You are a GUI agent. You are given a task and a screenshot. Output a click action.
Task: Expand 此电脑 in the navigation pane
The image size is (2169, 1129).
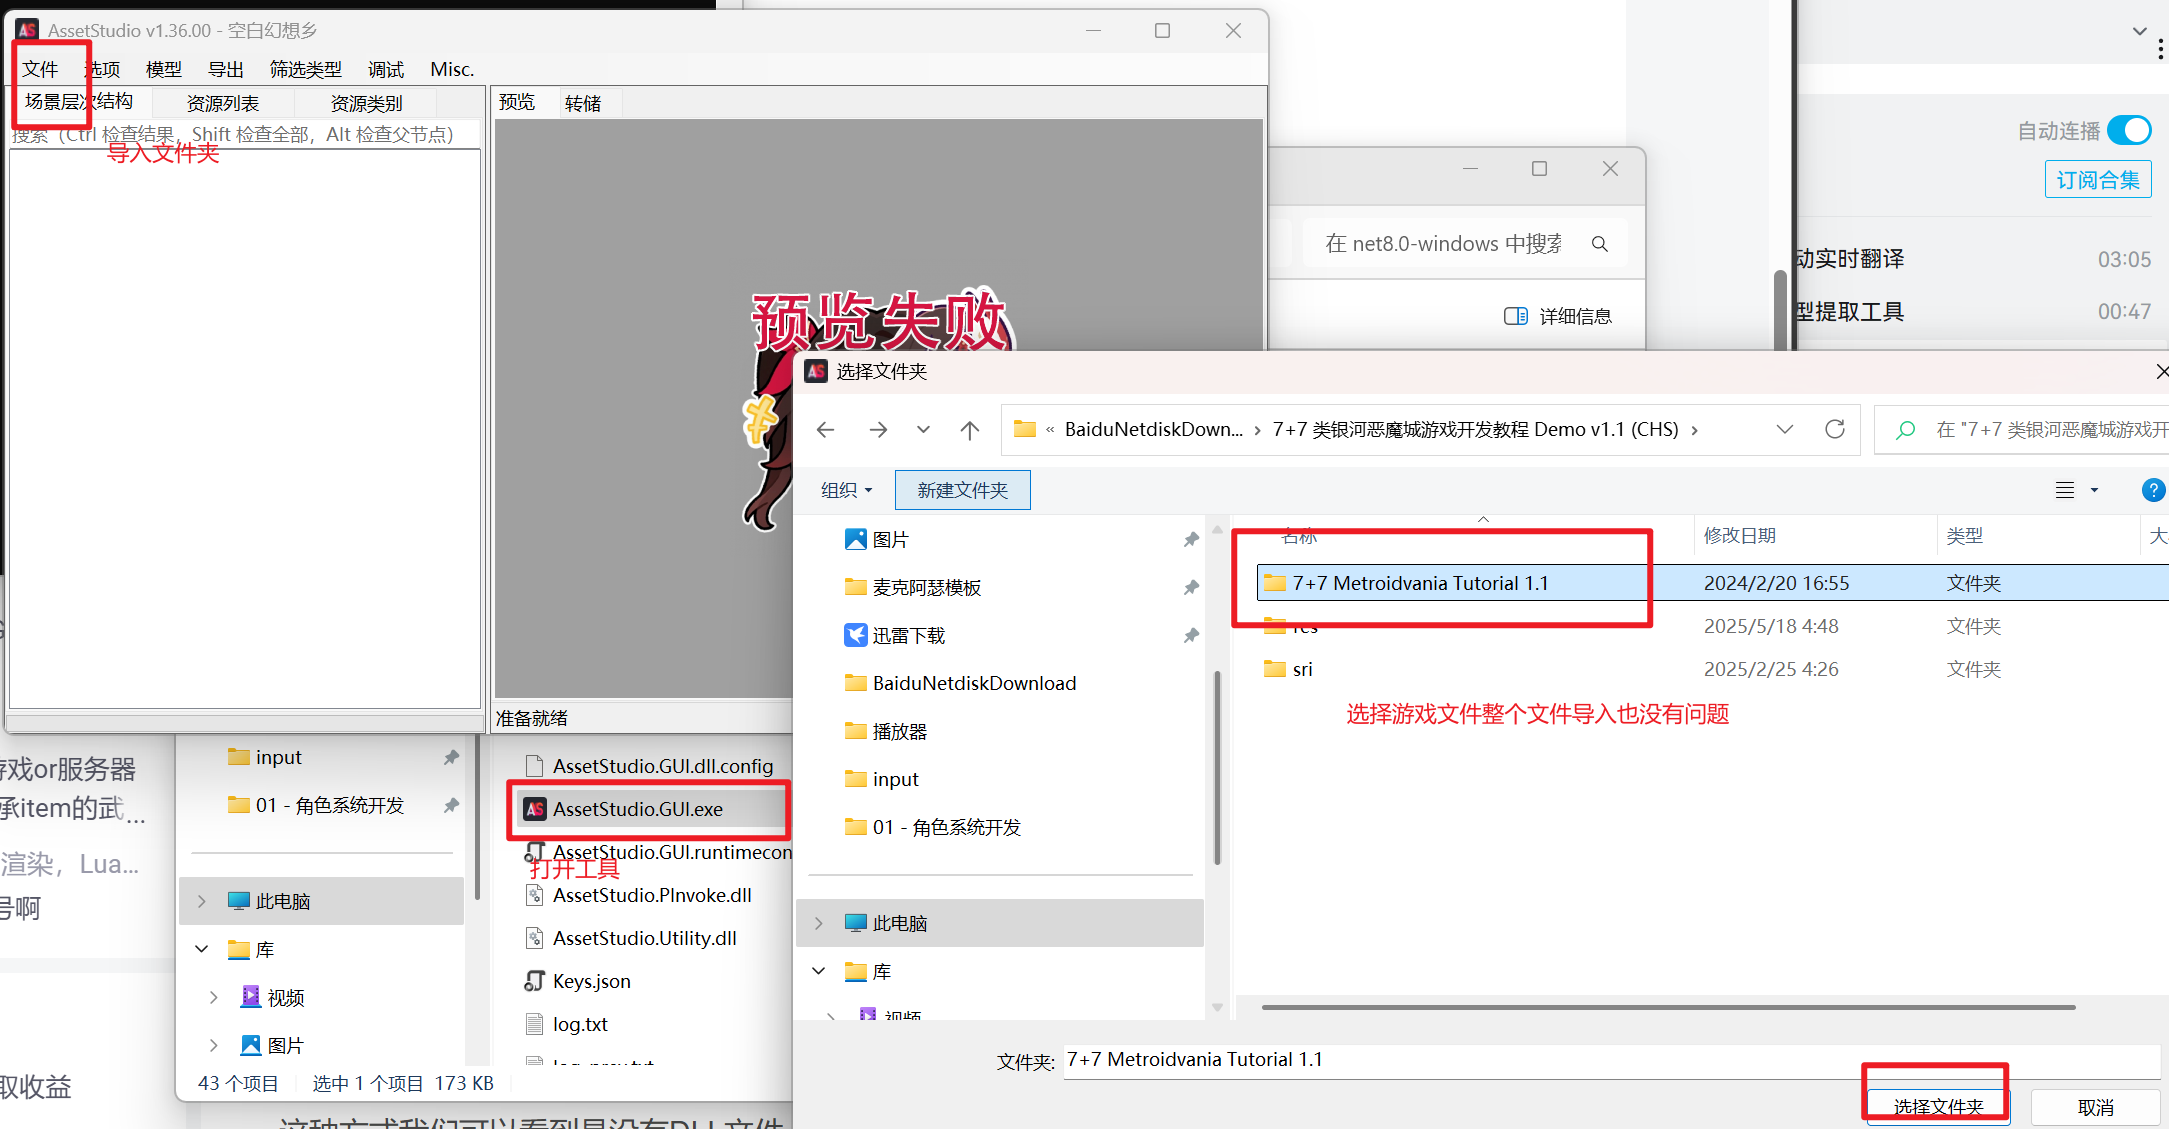tap(818, 922)
